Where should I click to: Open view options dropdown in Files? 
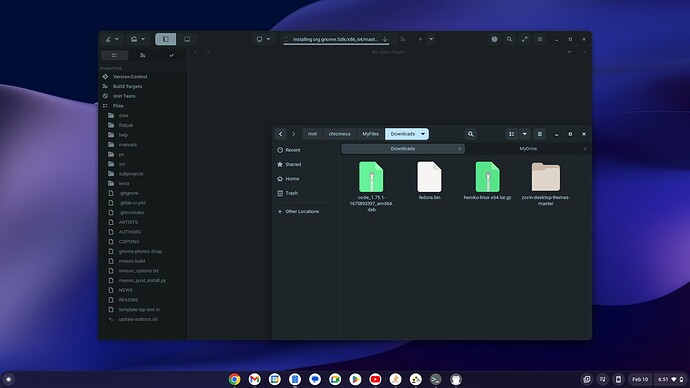525,134
